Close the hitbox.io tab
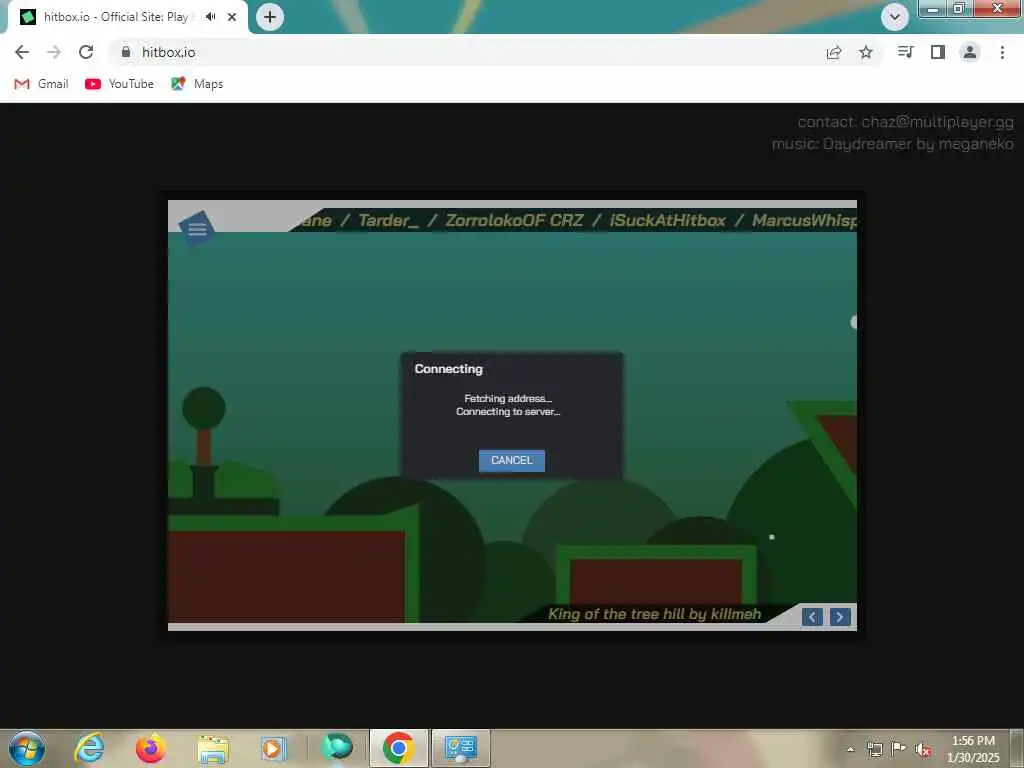1024x768 pixels. point(232,17)
